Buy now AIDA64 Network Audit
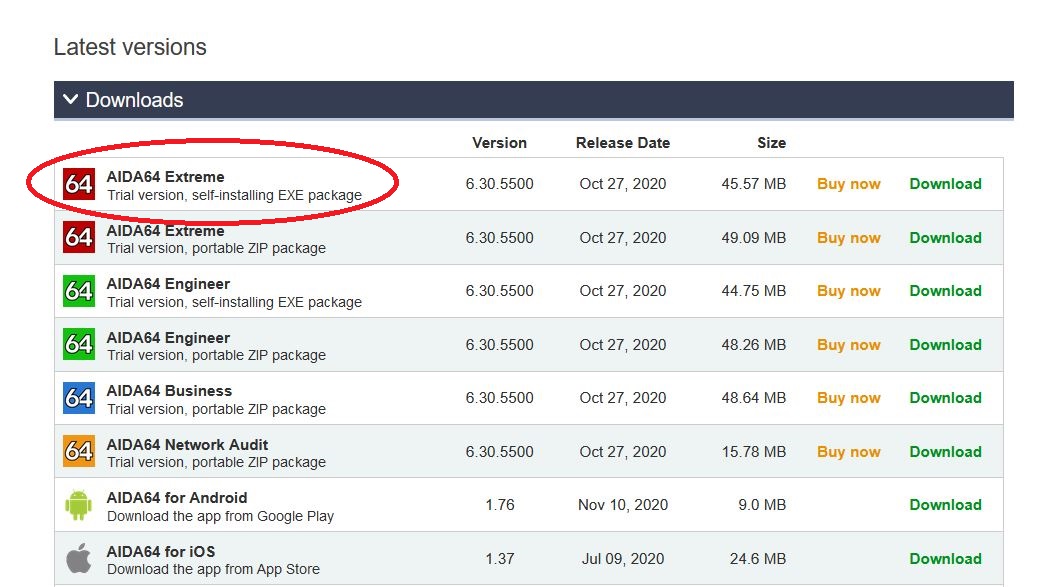This screenshot has width=1056, height=587. 849,452
